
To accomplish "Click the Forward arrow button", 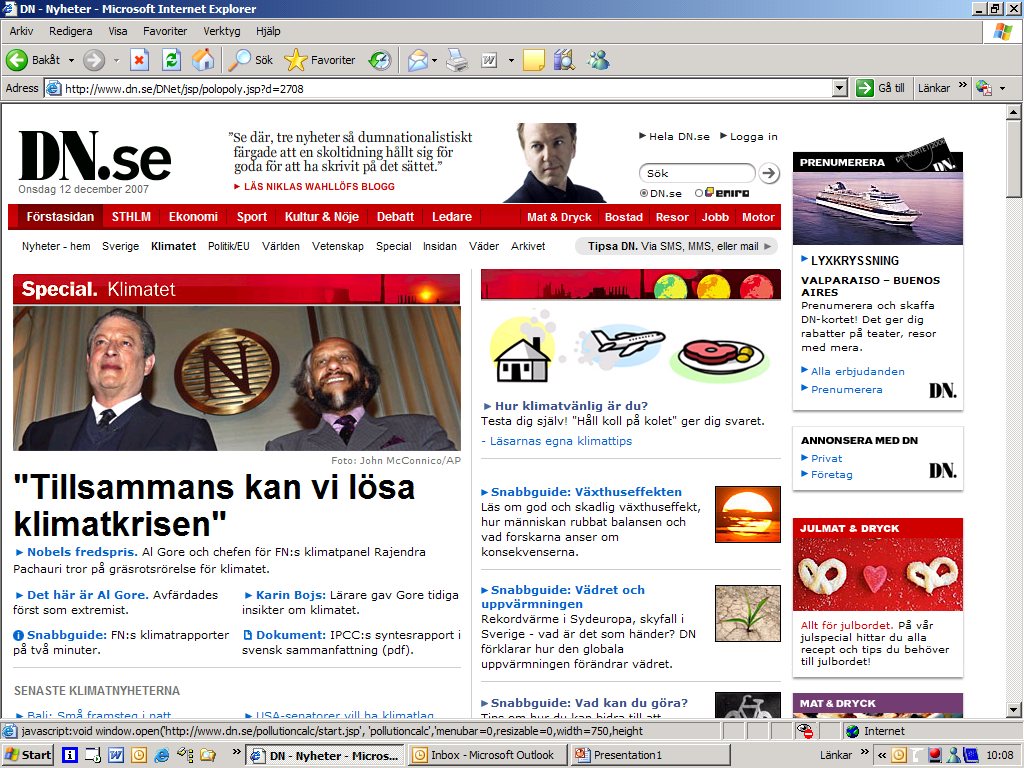I will pyautogui.click(x=94, y=60).
